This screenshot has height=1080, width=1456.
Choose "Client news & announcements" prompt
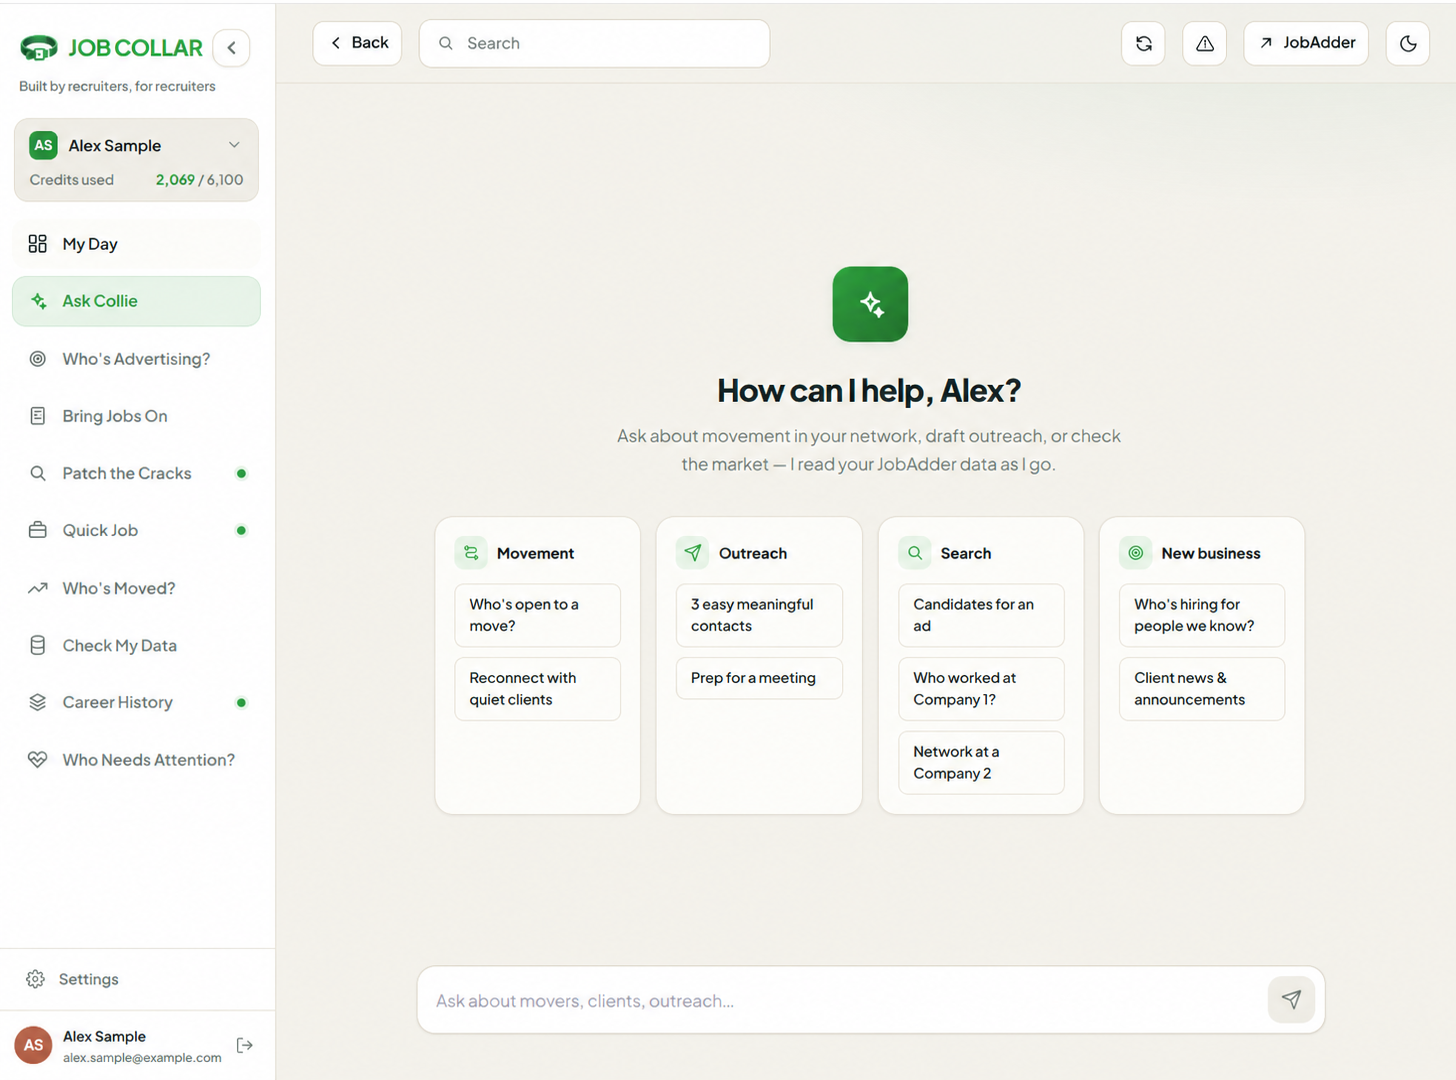coord(1202,689)
